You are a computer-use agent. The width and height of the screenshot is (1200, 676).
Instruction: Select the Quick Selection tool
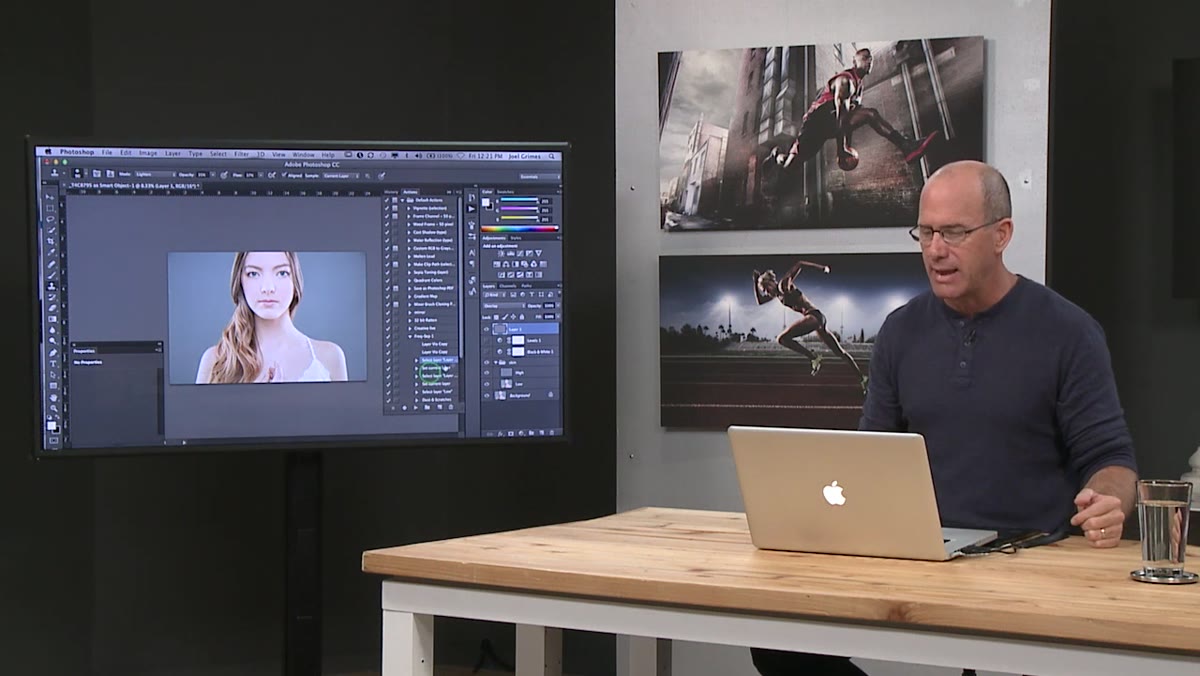(51, 230)
